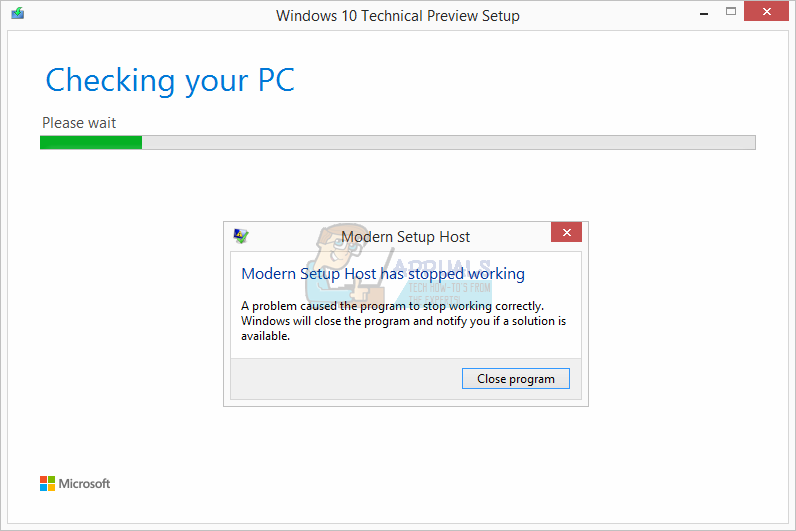The height and width of the screenshot is (531, 796).
Task: Click the Microsoft logo
Action: [75, 483]
